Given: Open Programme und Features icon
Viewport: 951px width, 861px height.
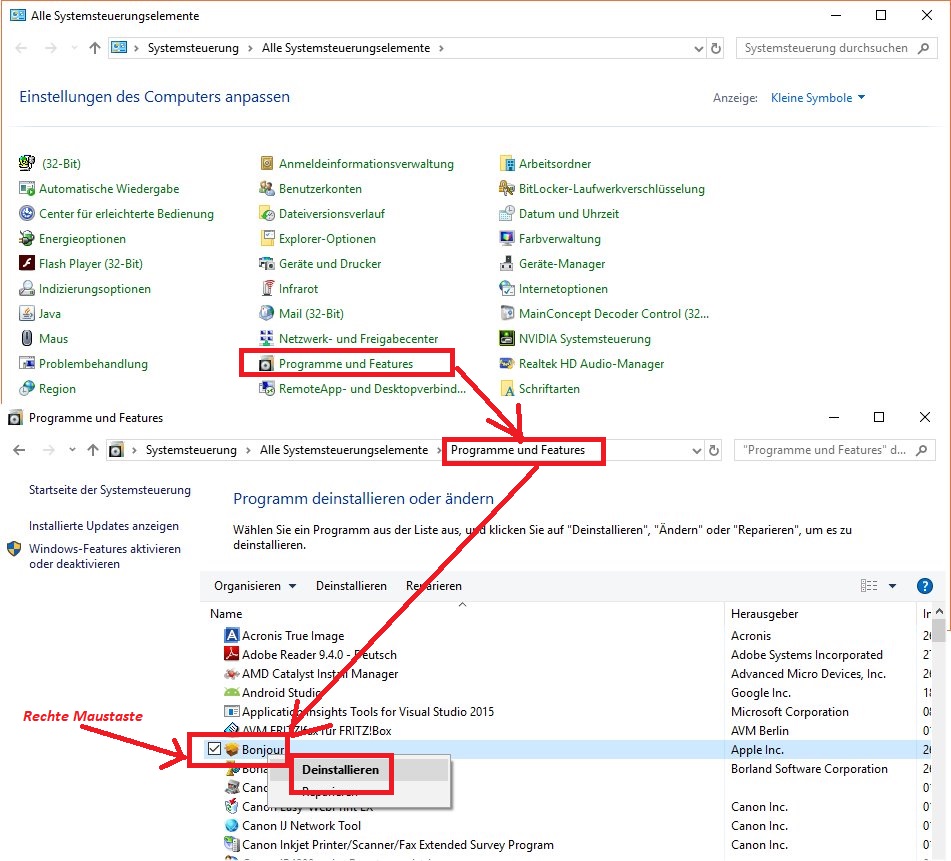Looking at the screenshot, I should [267, 364].
